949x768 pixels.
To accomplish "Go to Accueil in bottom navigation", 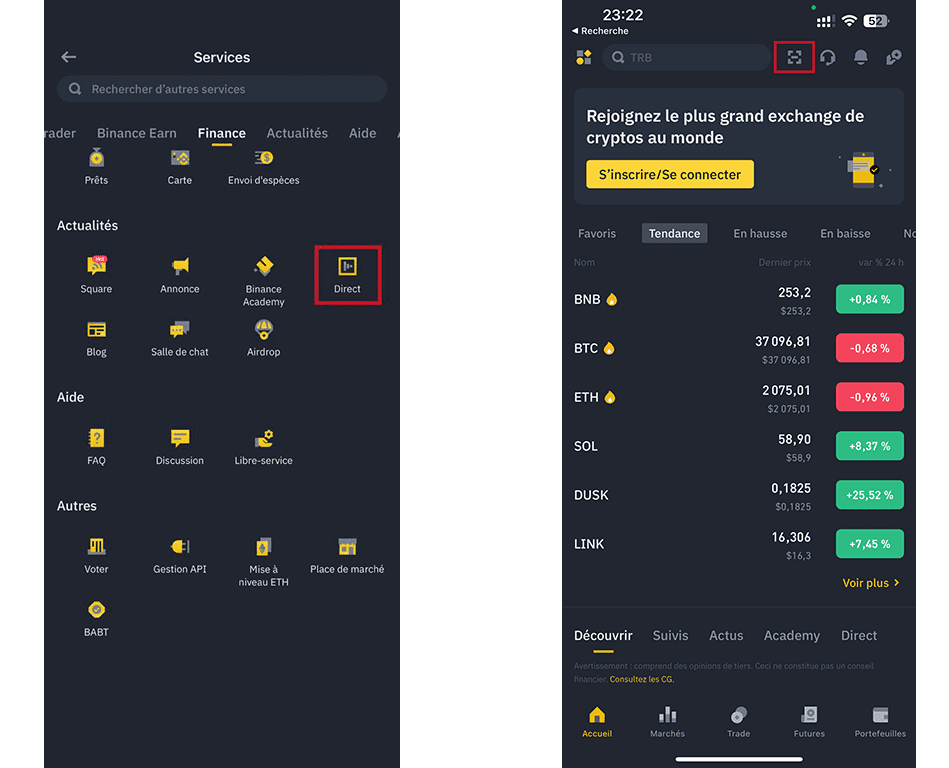I will [x=597, y=722].
